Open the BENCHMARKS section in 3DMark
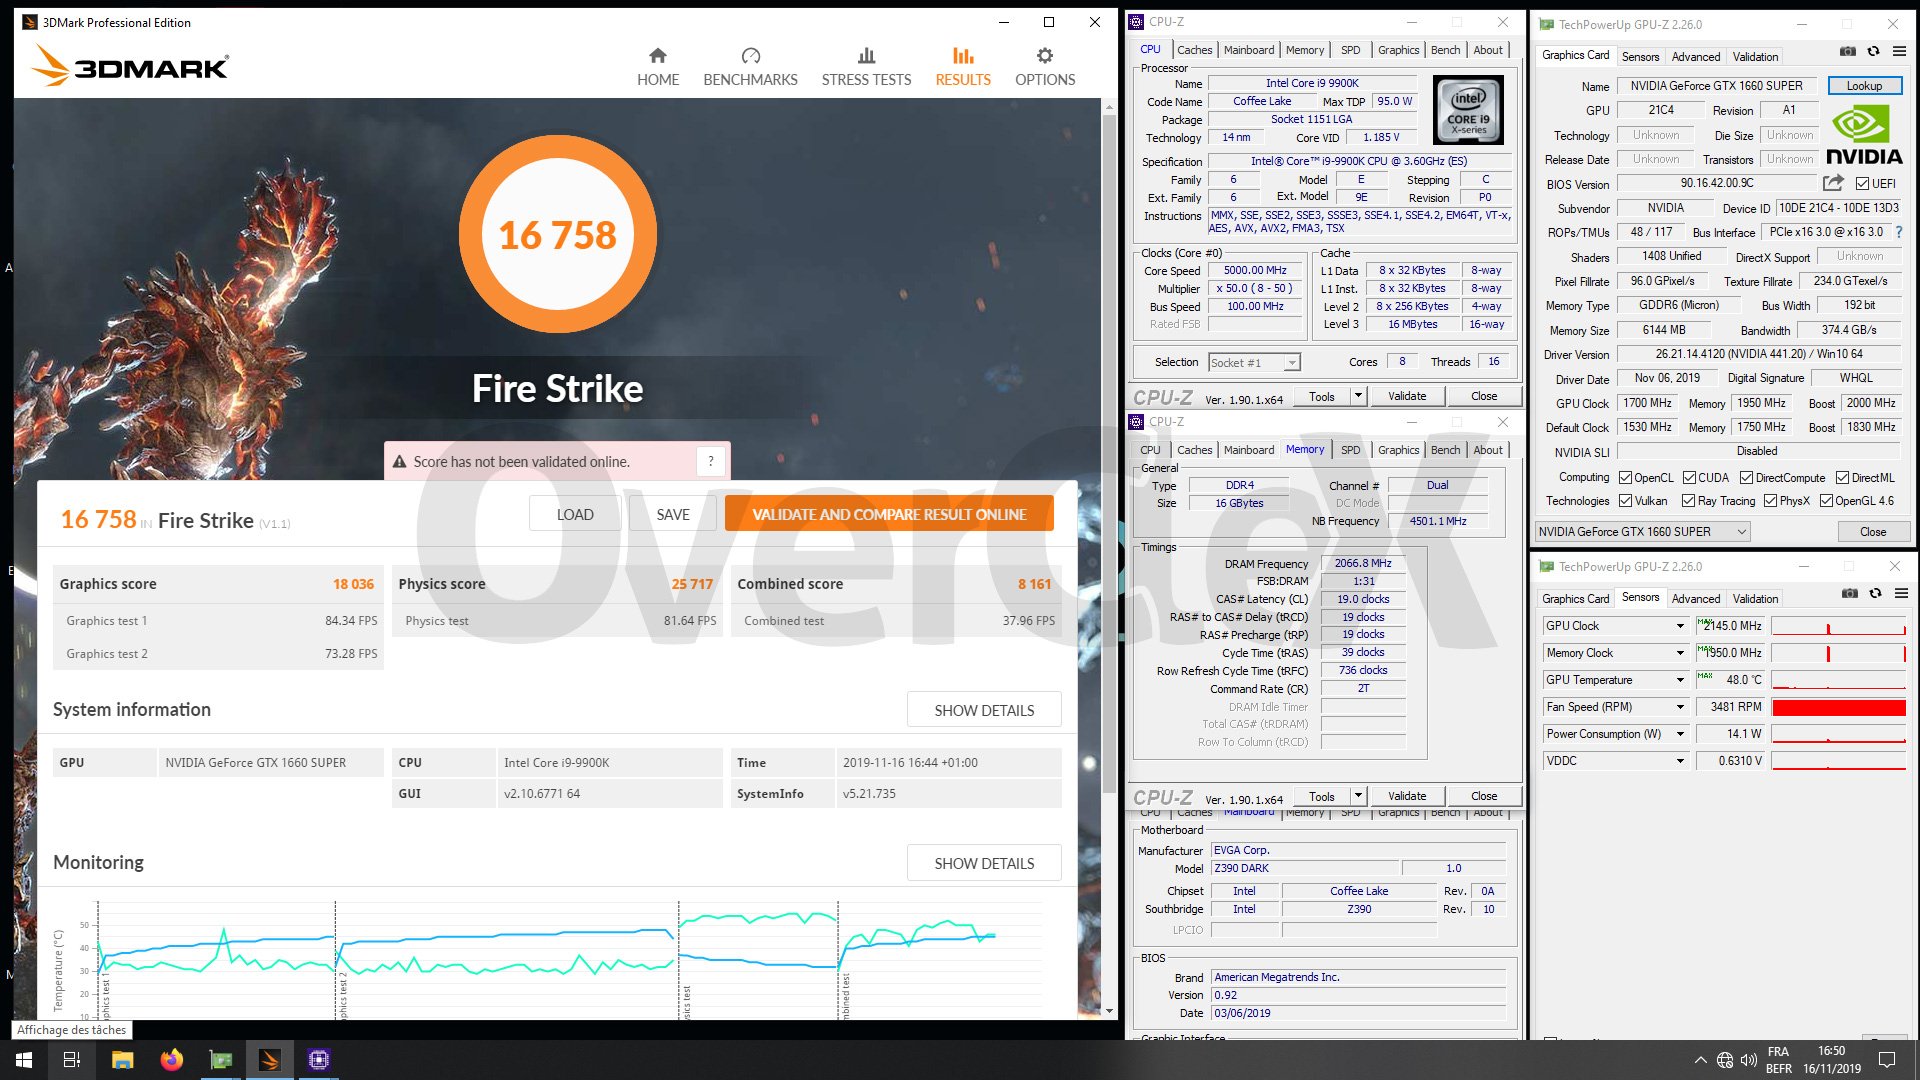This screenshot has width=1920, height=1080. pyautogui.click(x=750, y=67)
